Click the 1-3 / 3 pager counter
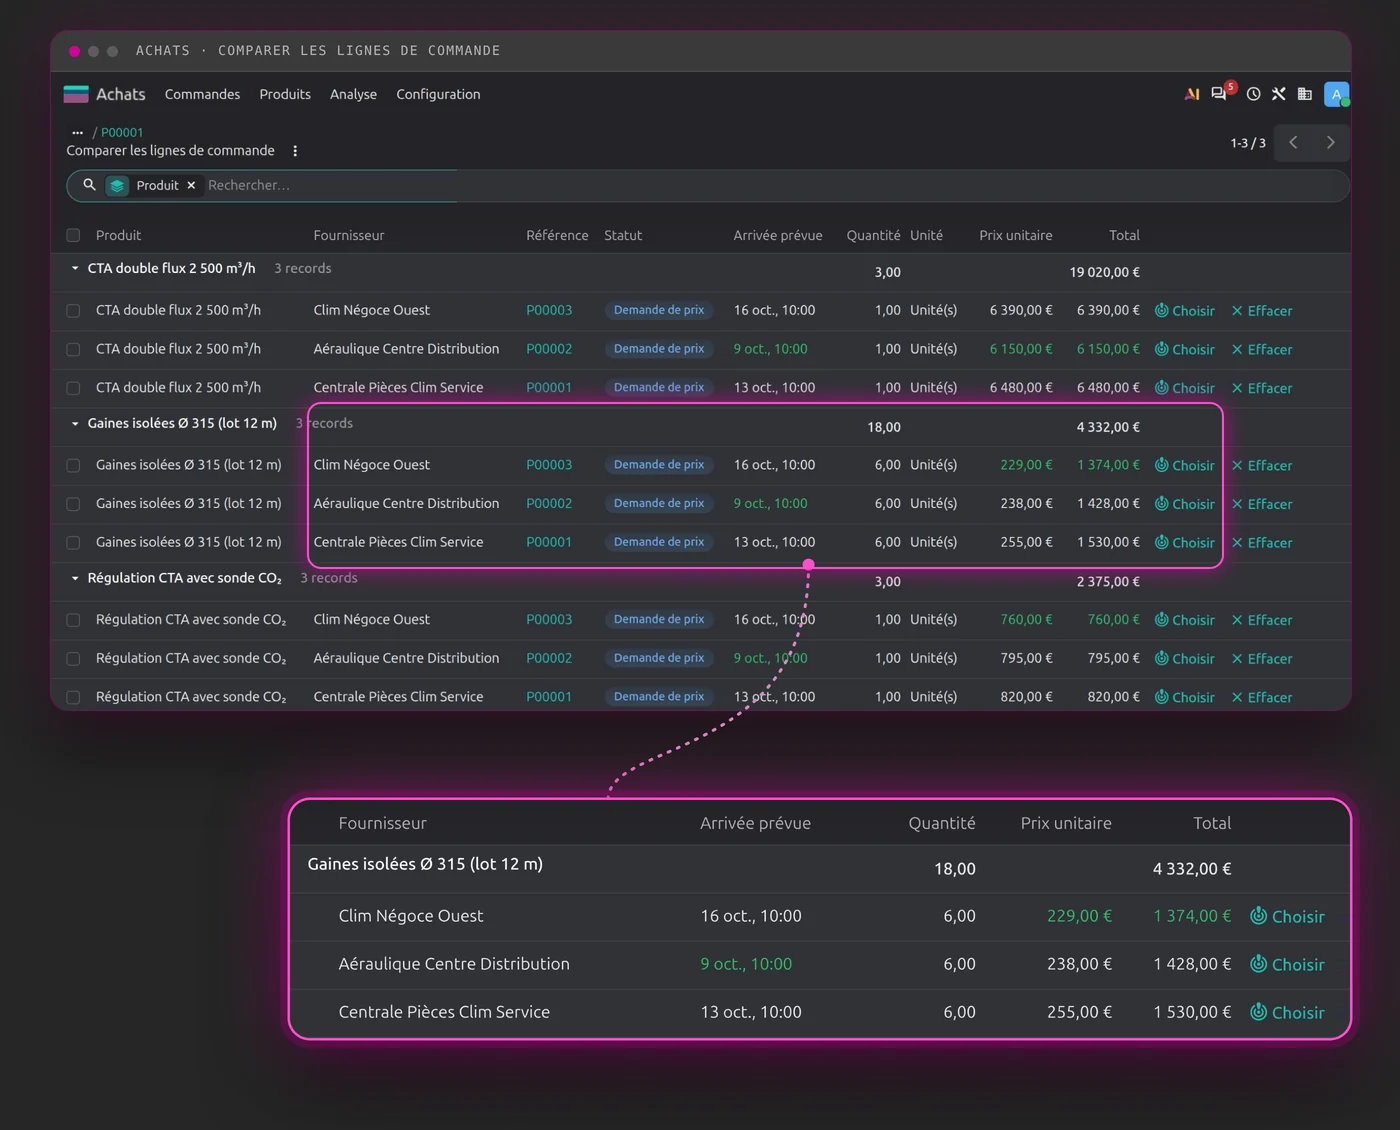The width and height of the screenshot is (1400, 1130). (x=1247, y=143)
